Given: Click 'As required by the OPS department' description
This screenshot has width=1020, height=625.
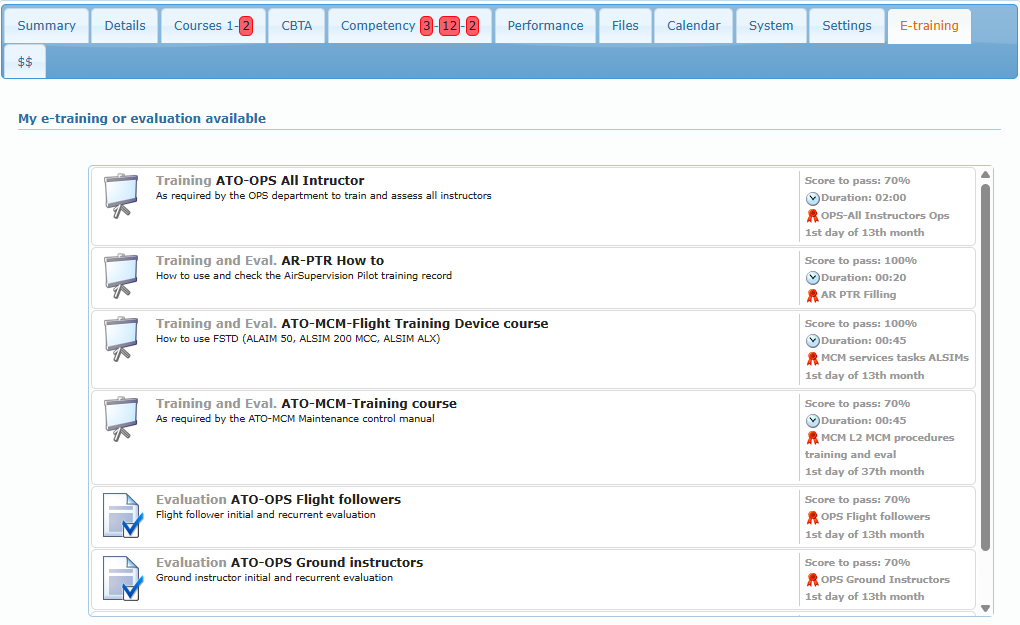Looking at the screenshot, I should coord(323,196).
